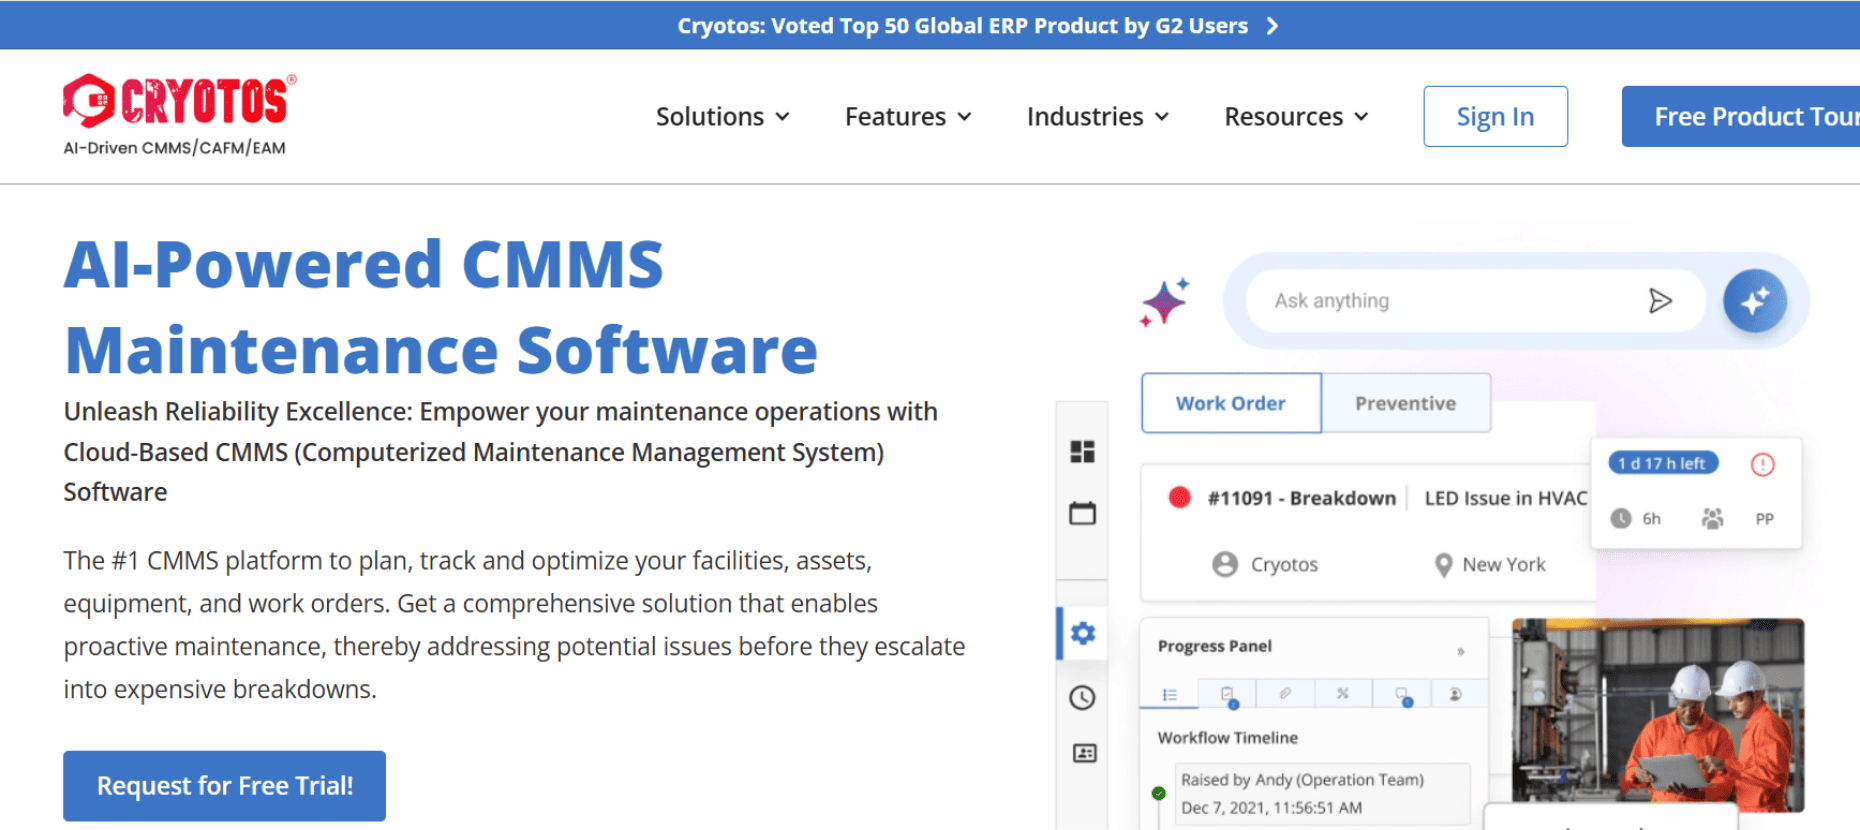Viewport: 1860px width, 830px height.
Task: Switch to the Preventive tab
Action: pyautogui.click(x=1406, y=403)
